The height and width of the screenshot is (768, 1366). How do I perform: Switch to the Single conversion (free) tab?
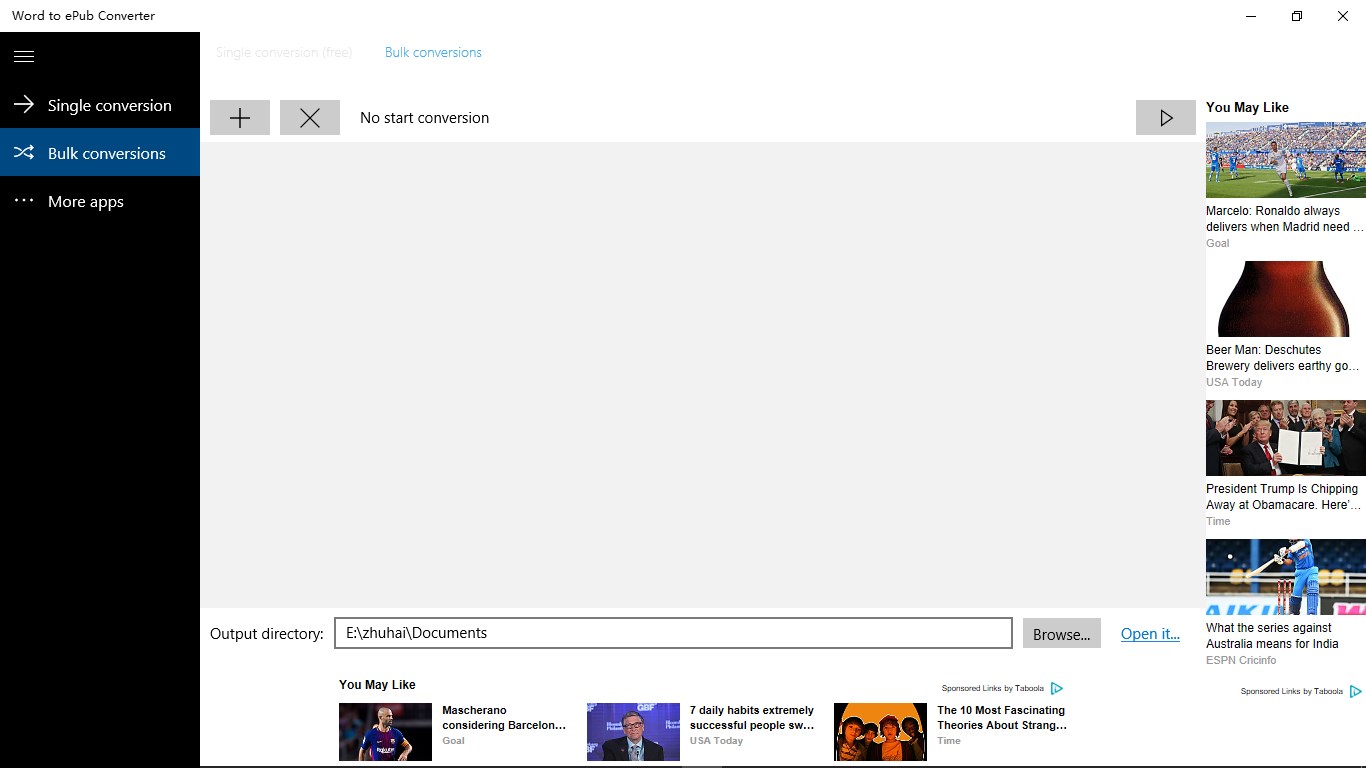(x=284, y=52)
